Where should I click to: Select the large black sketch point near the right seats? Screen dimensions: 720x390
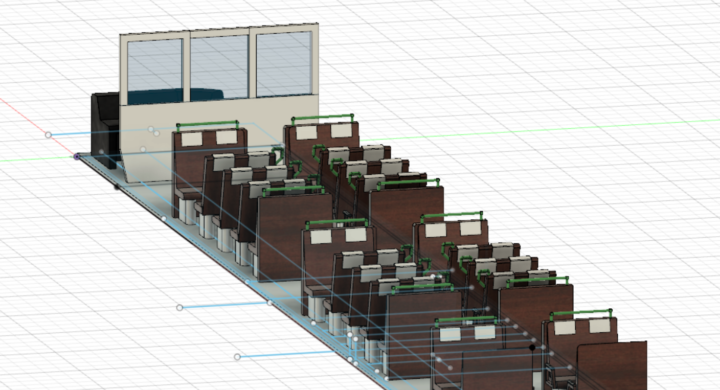coord(532,348)
